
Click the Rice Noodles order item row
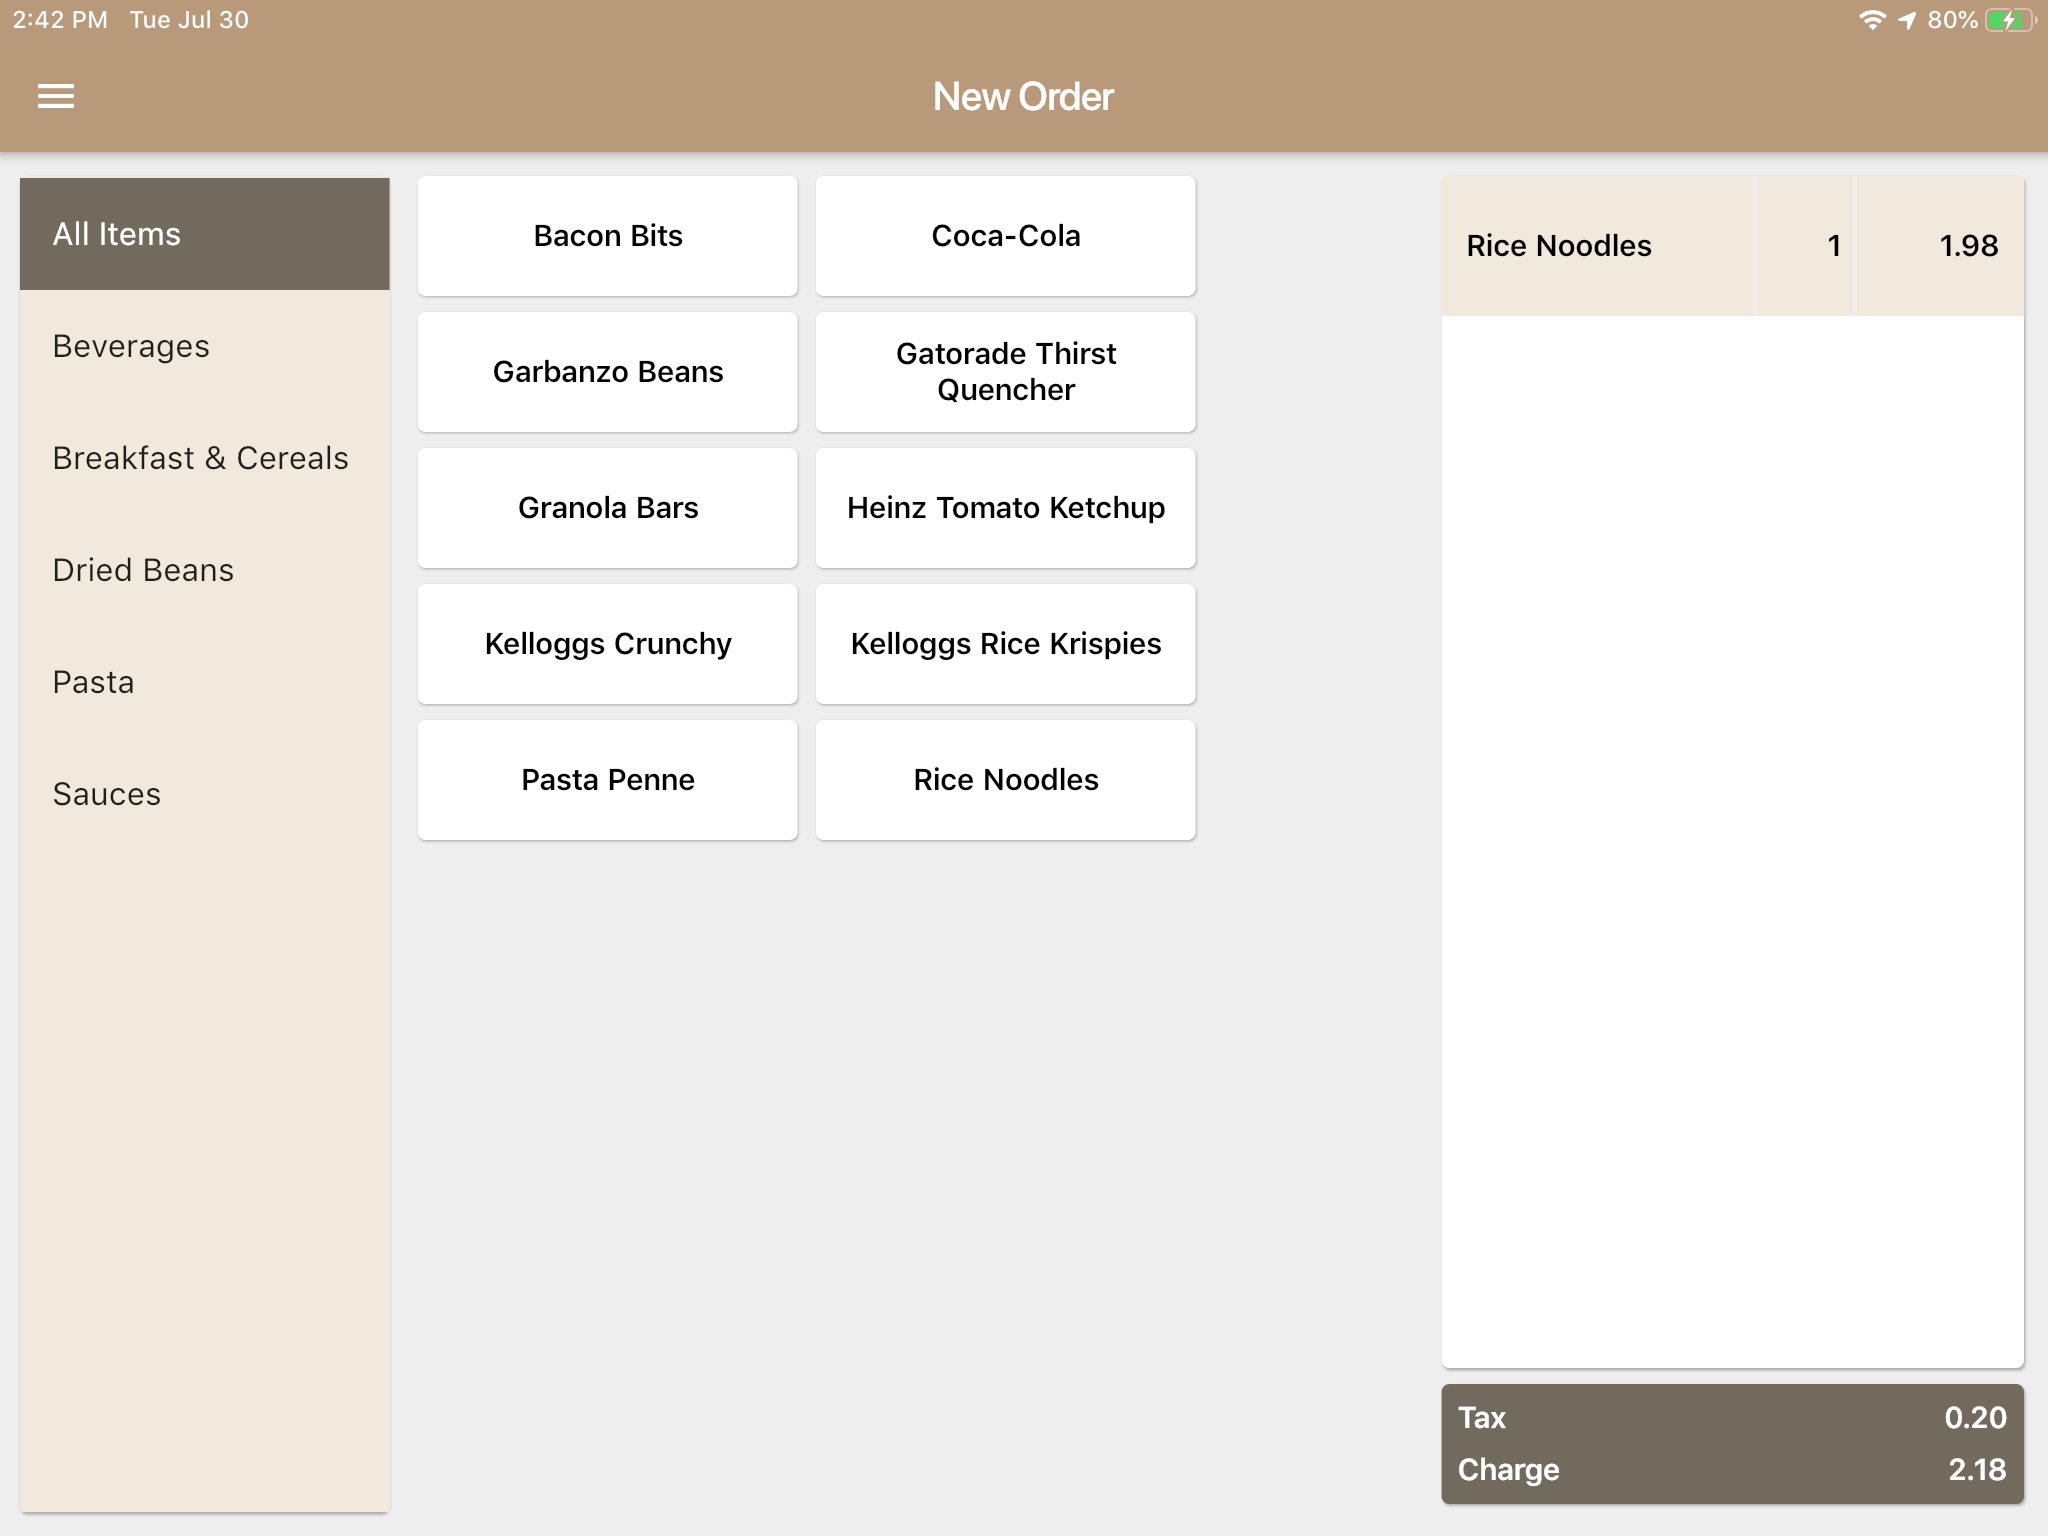point(1732,245)
